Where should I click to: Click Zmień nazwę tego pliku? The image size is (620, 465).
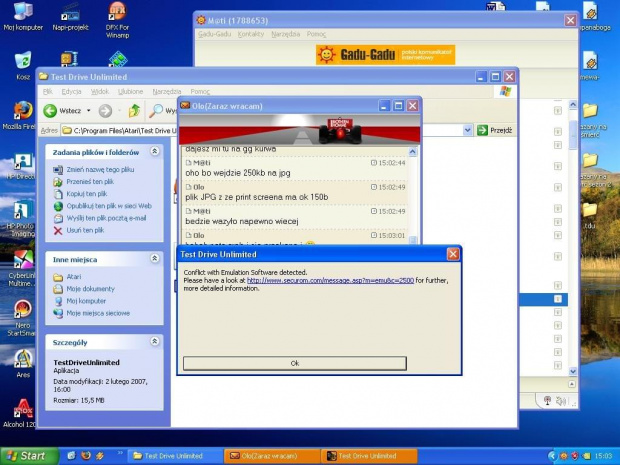[100, 170]
